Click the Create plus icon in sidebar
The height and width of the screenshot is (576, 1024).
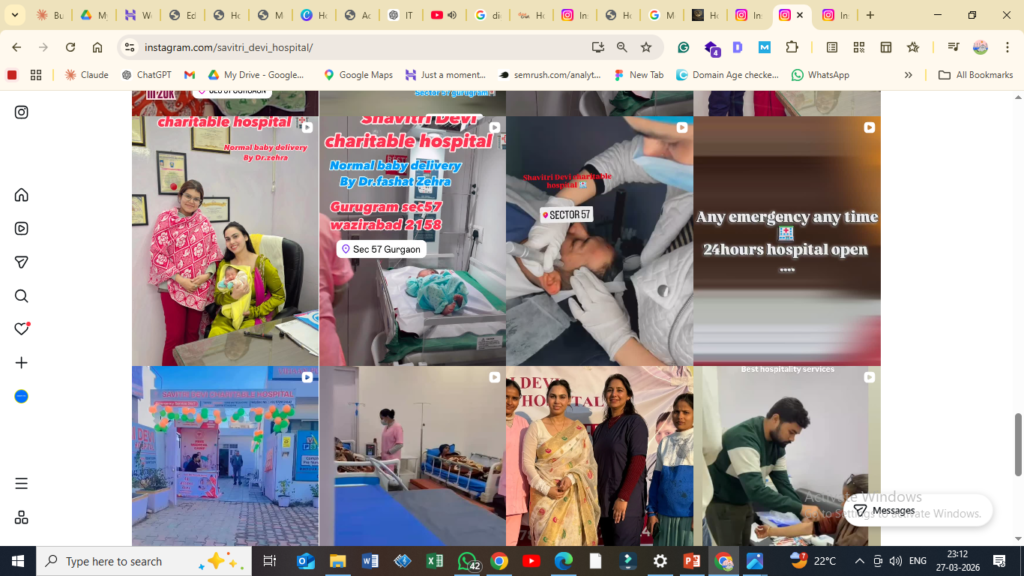pos(21,363)
